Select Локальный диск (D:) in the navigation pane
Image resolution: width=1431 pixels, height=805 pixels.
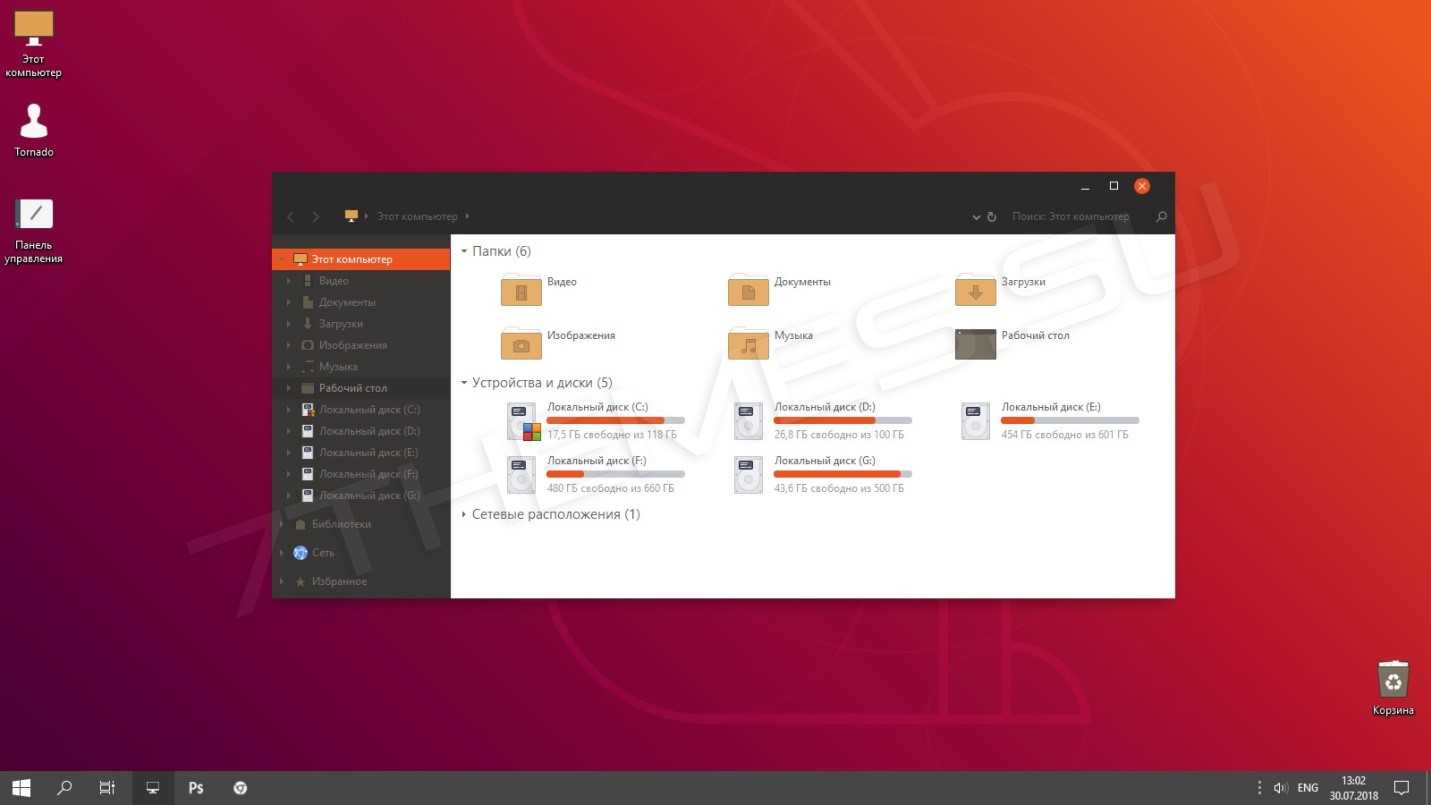361,431
